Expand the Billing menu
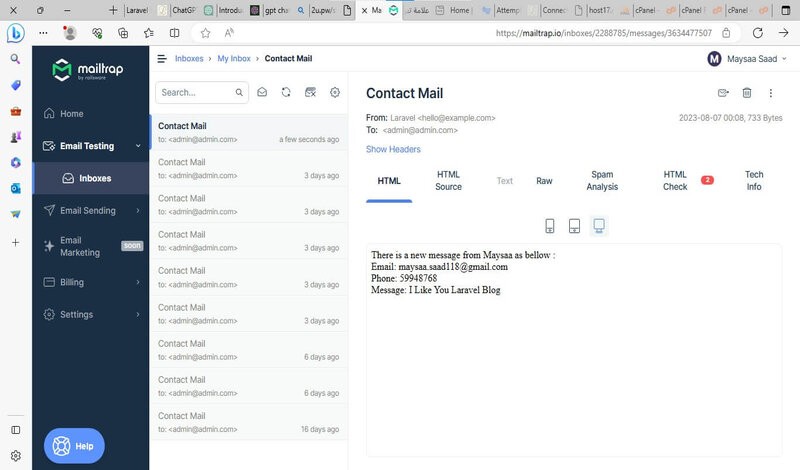The image size is (800, 470). 90,282
